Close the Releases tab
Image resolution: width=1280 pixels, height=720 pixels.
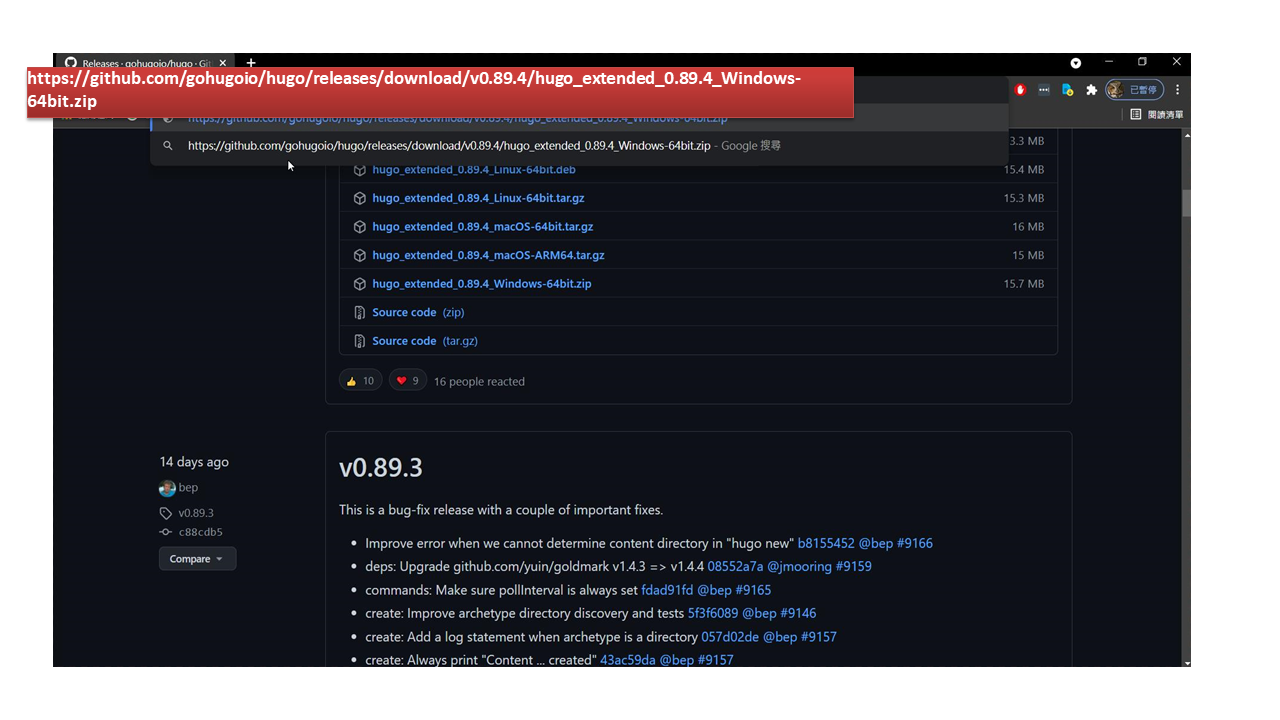[x=223, y=63]
